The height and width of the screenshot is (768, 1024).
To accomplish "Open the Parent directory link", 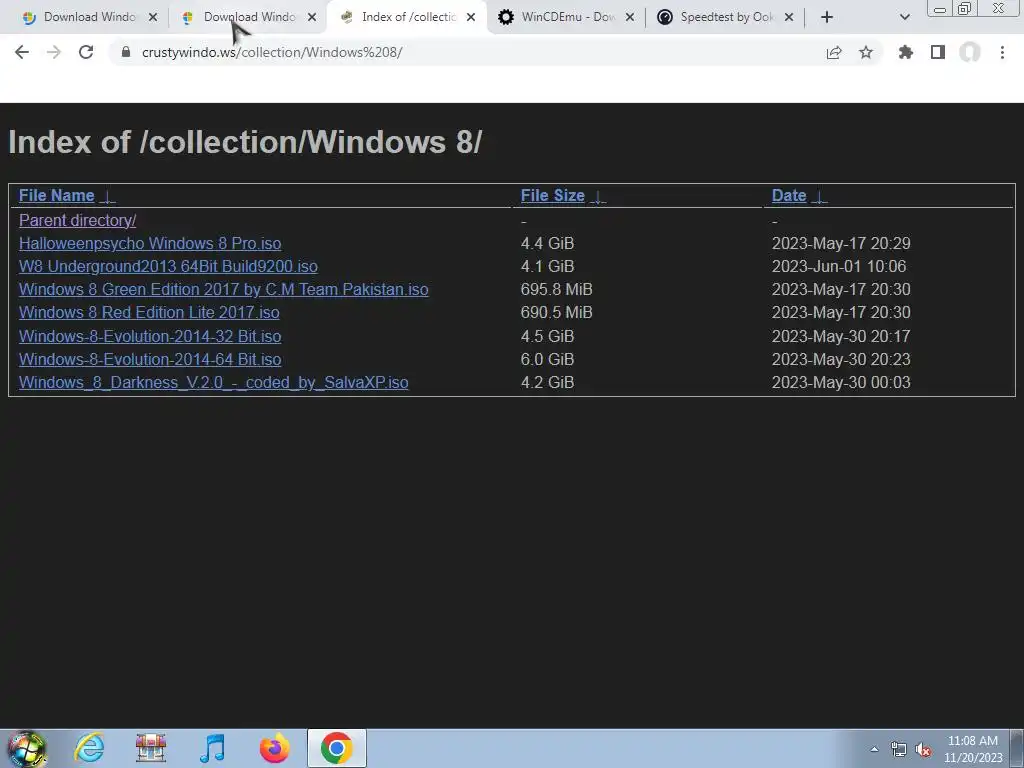I will click(78, 221).
